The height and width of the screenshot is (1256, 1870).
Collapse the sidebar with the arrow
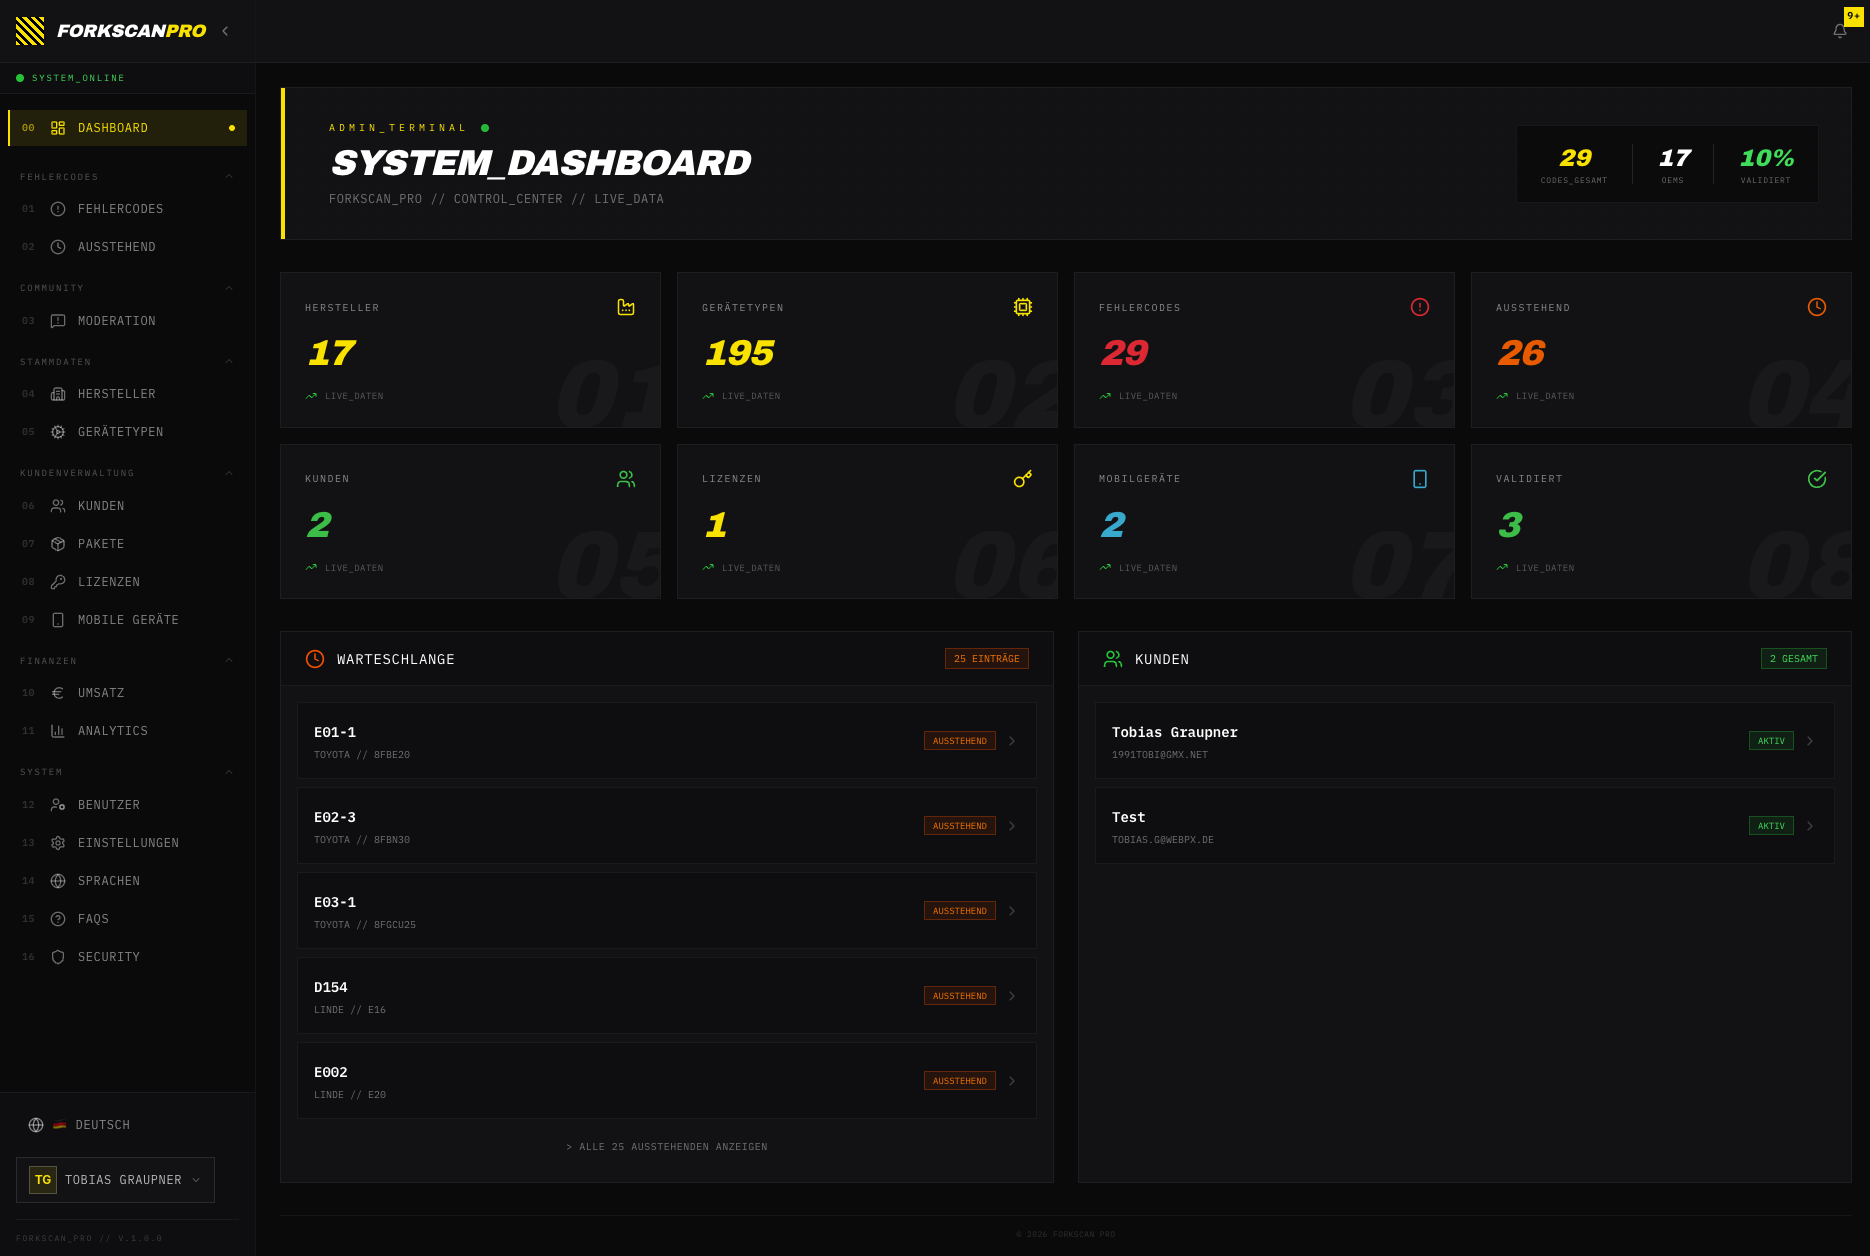click(x=225, y=31)
